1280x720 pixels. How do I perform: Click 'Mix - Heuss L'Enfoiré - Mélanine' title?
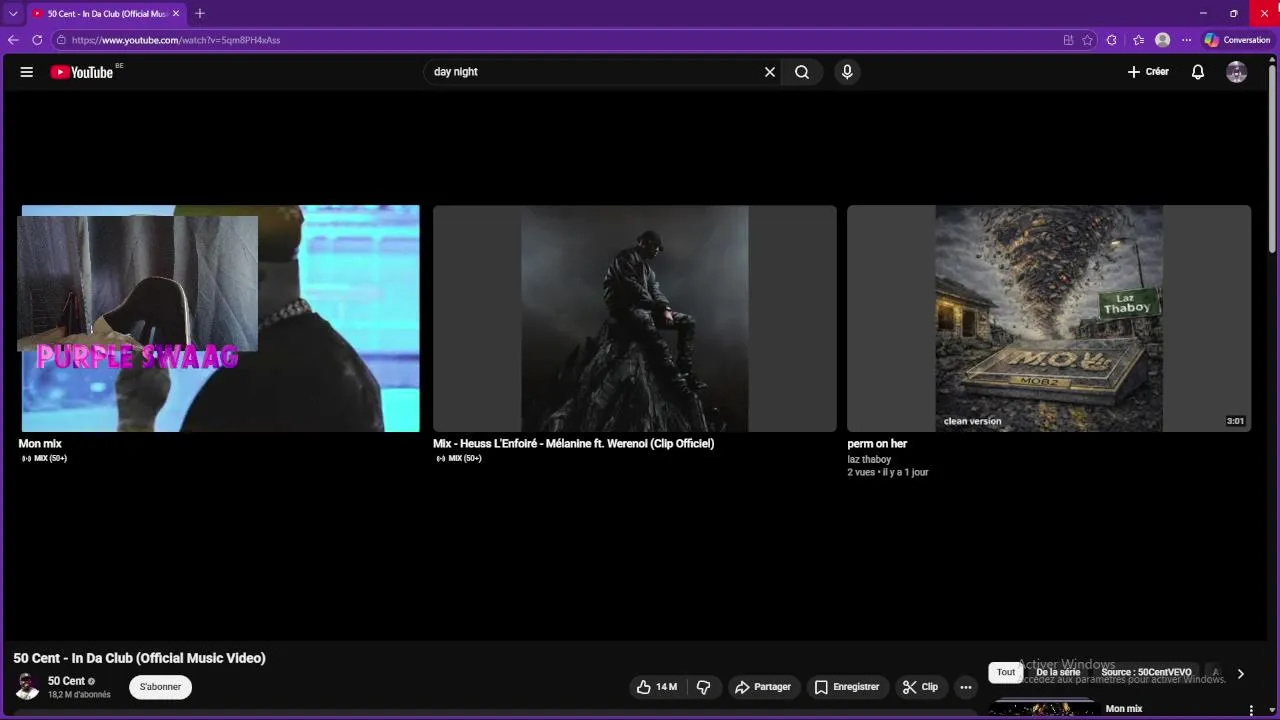[x=573, y=443]
